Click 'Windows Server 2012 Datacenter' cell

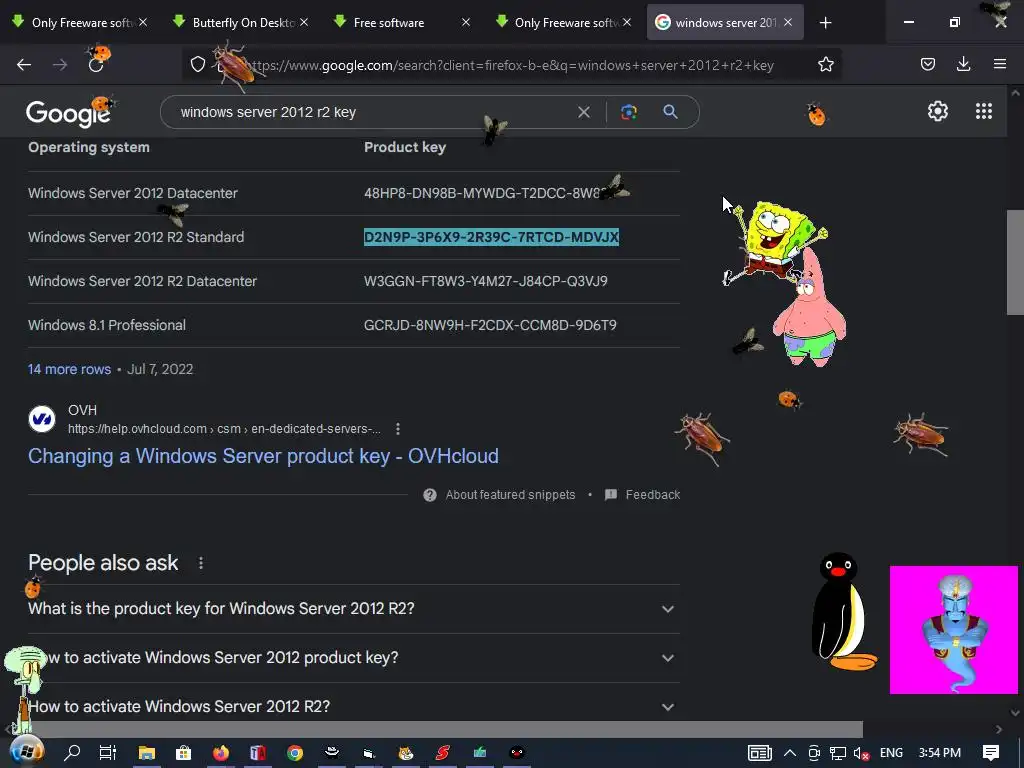coord(133,193)
